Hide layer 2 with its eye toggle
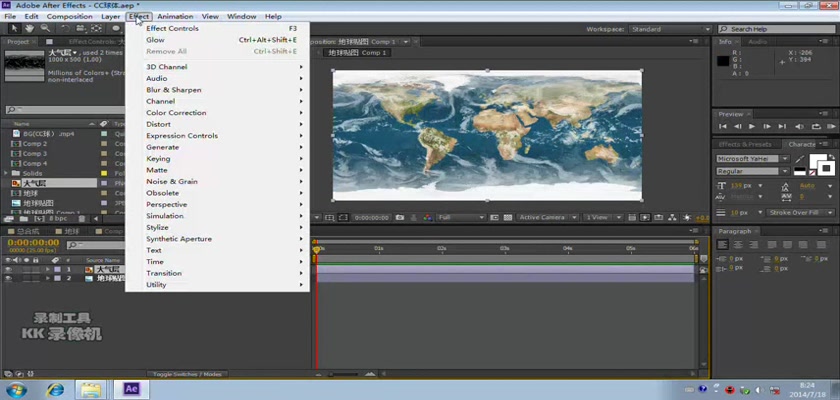This screenshot has width=840, height=400. pos(8,278)
